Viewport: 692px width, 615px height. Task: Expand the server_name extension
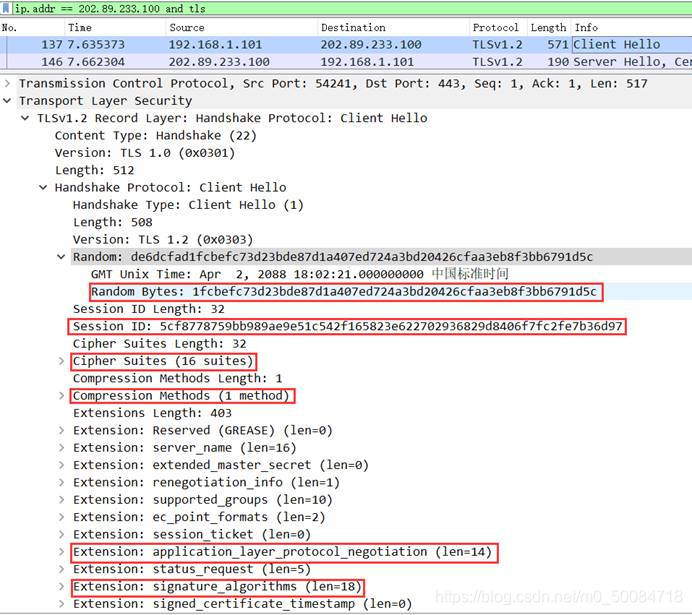click(61, 448)
